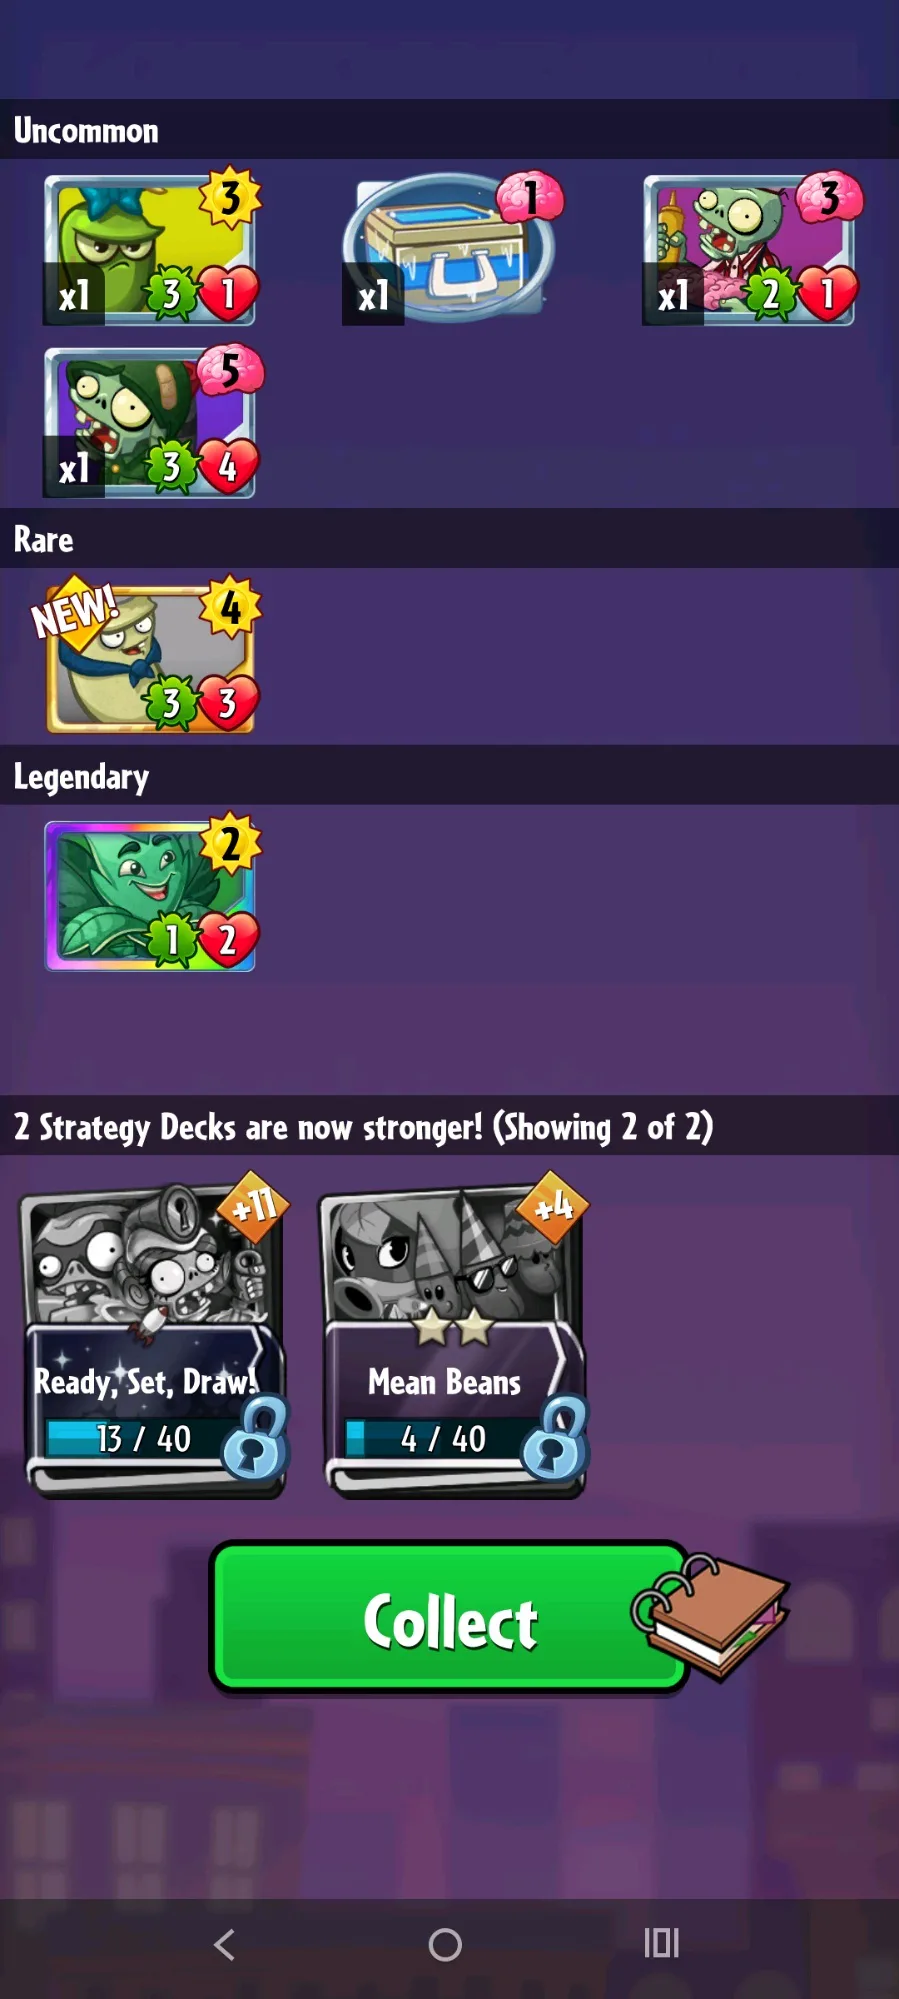The width and height of the screenshot is (899, 1999).
Task: Tap the green Collect button
Action: (x=450, y=1619)
